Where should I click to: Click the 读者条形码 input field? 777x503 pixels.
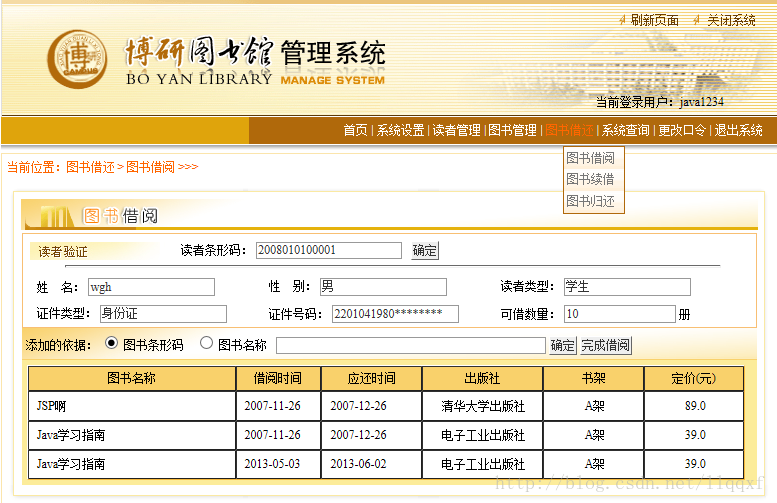(x=329, y=250)
